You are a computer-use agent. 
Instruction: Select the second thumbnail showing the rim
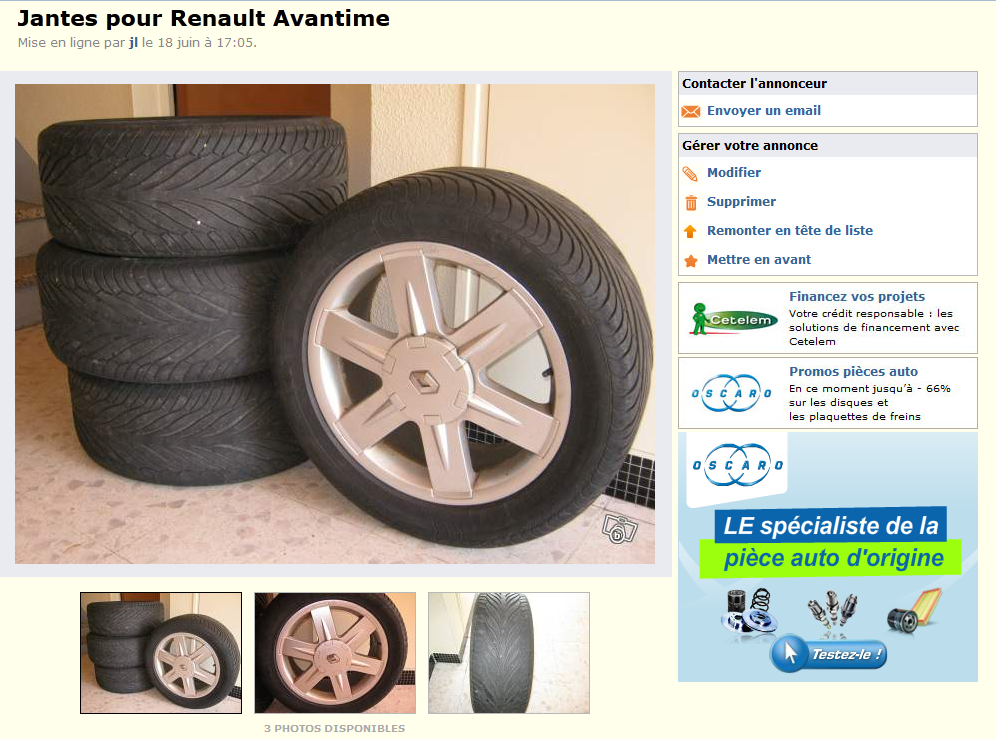coord(335,653)
